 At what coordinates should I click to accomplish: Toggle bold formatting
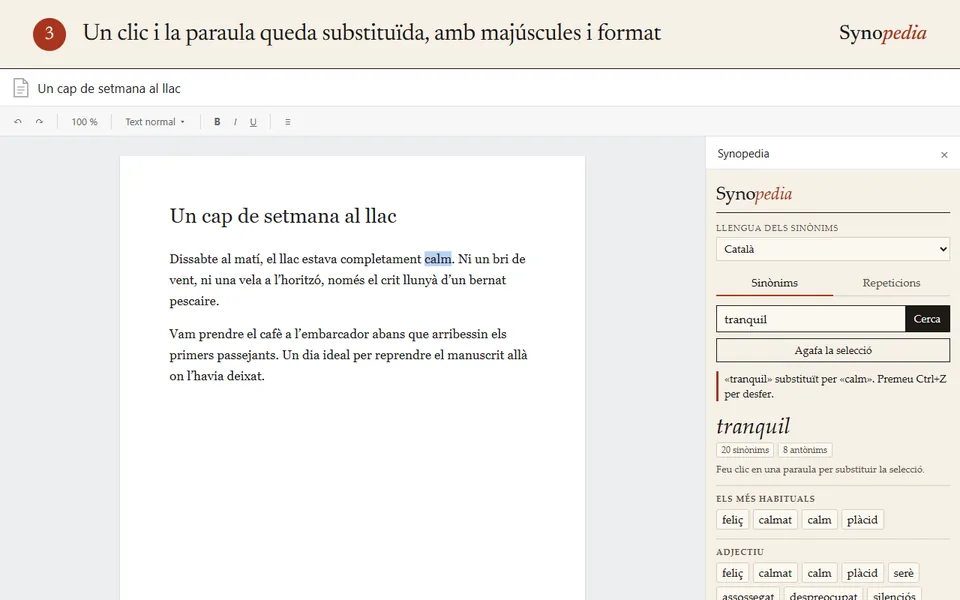pos(217,122)
